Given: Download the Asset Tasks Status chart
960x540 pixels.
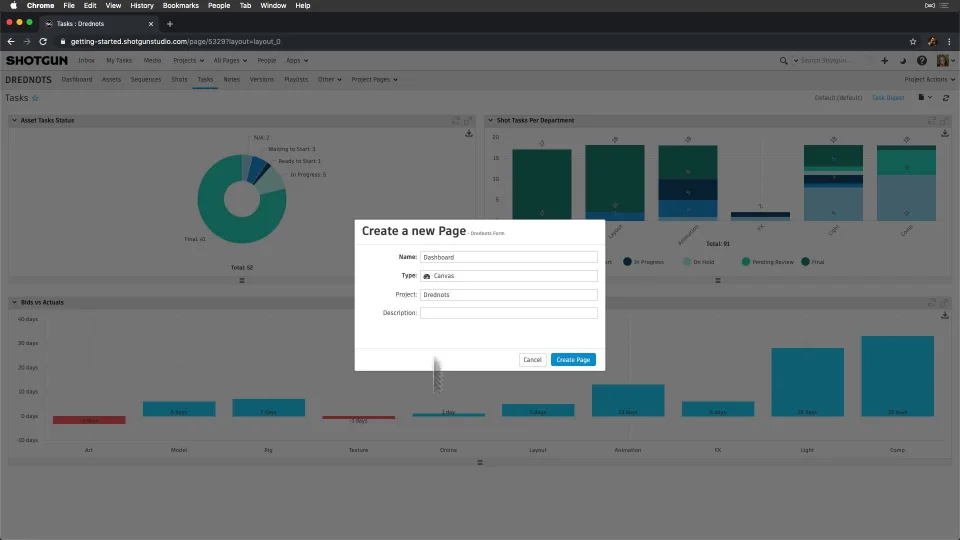Looking at the screenshot, I should tap(469, 133).
